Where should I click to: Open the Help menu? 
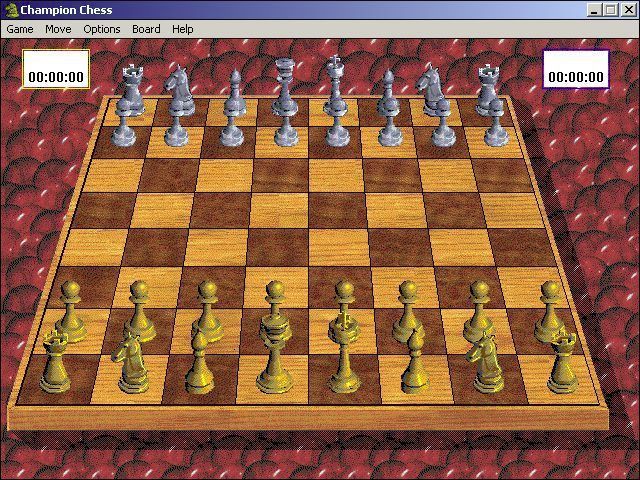182,29
